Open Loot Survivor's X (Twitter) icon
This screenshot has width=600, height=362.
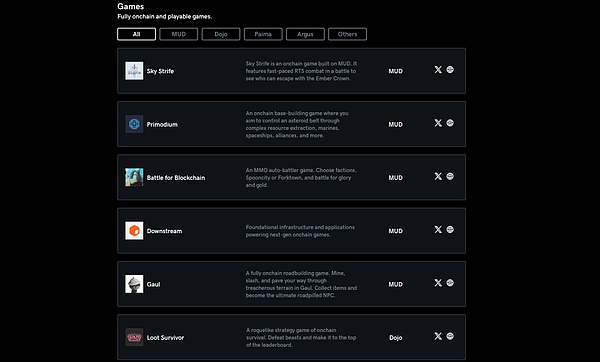point(438,336)
